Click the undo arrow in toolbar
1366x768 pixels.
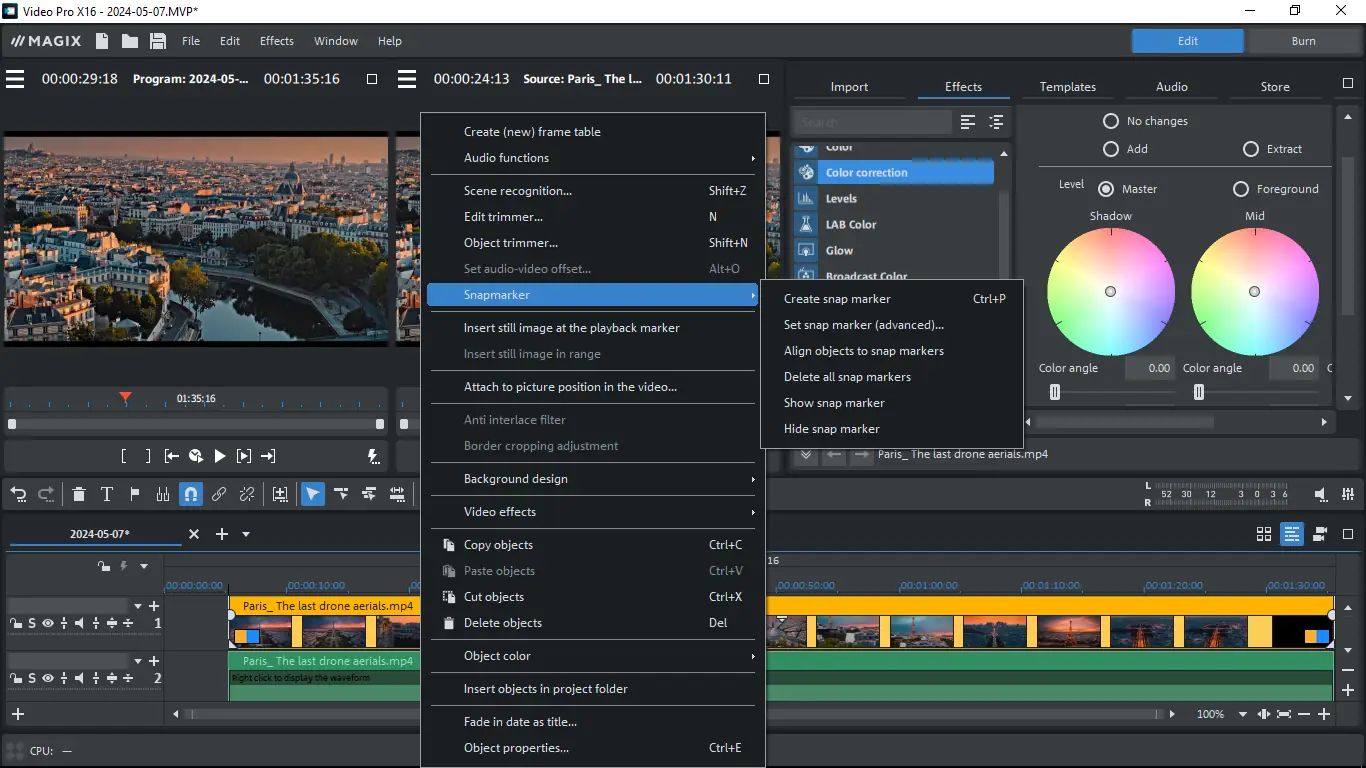[x=17, y=494]
